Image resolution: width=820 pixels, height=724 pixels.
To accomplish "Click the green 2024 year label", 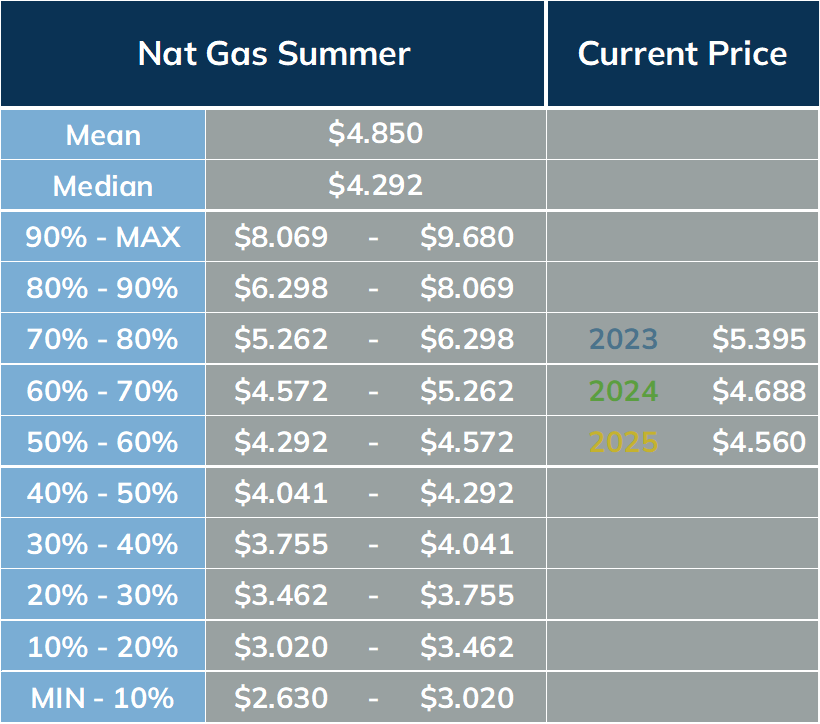I will click(x=623, y=391).
